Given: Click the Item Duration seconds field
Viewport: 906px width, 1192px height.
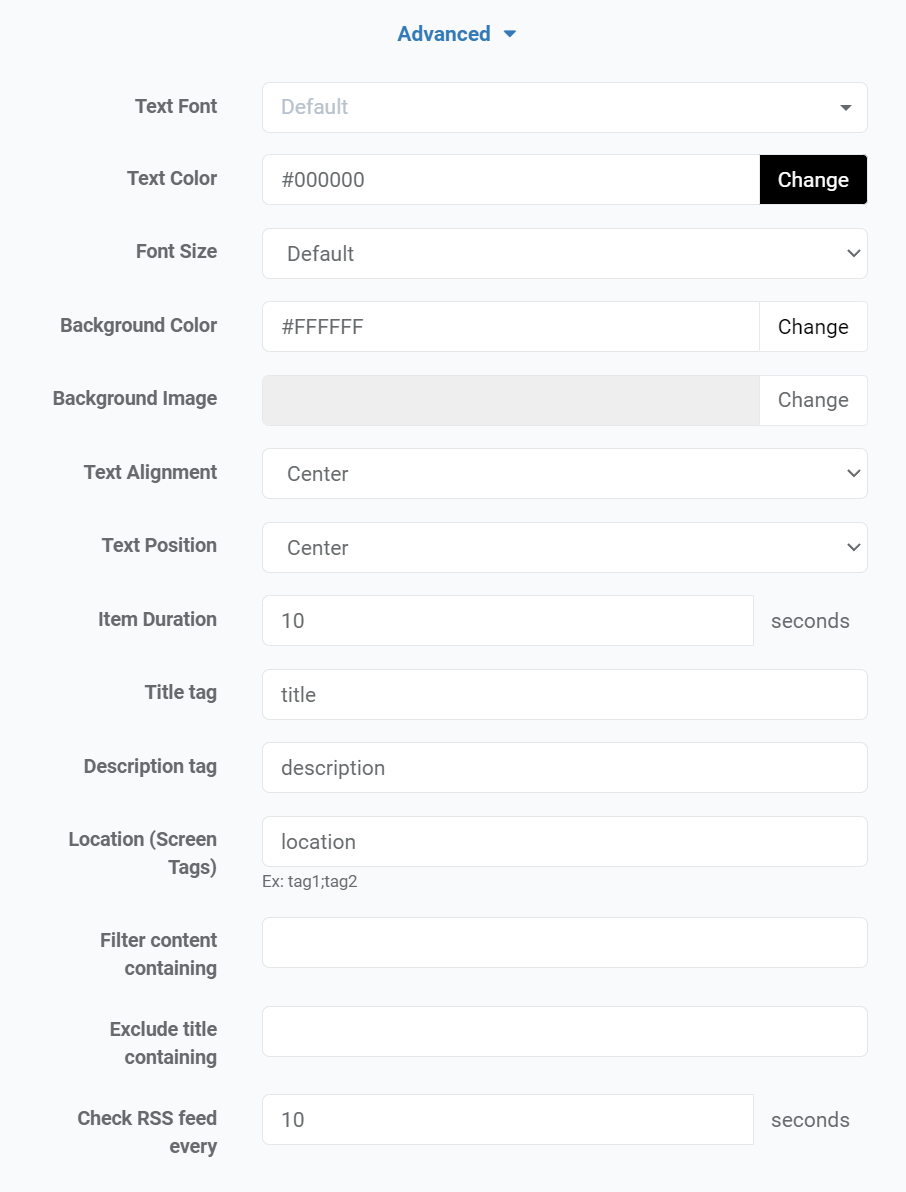Looking at the screenshot, I should click(508, 620).
